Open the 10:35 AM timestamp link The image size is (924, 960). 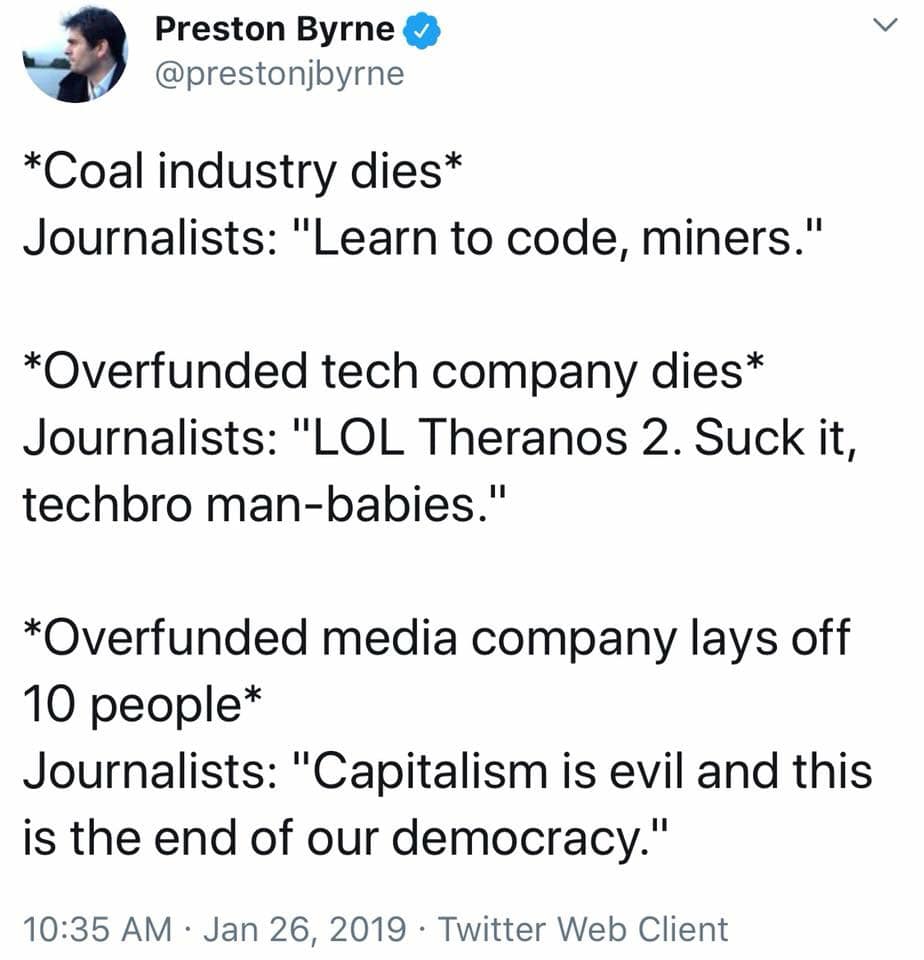[x=98, y=929]
